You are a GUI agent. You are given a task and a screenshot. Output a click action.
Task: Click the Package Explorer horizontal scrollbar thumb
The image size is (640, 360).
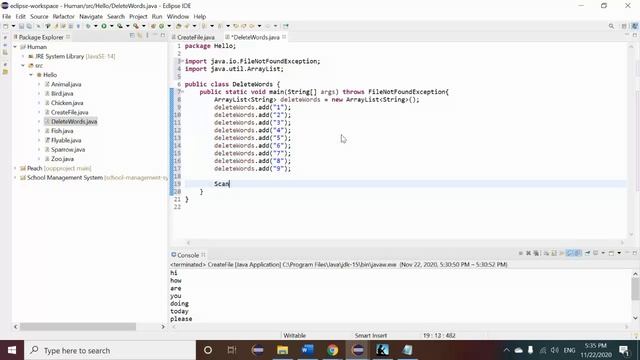click(78, 327)
